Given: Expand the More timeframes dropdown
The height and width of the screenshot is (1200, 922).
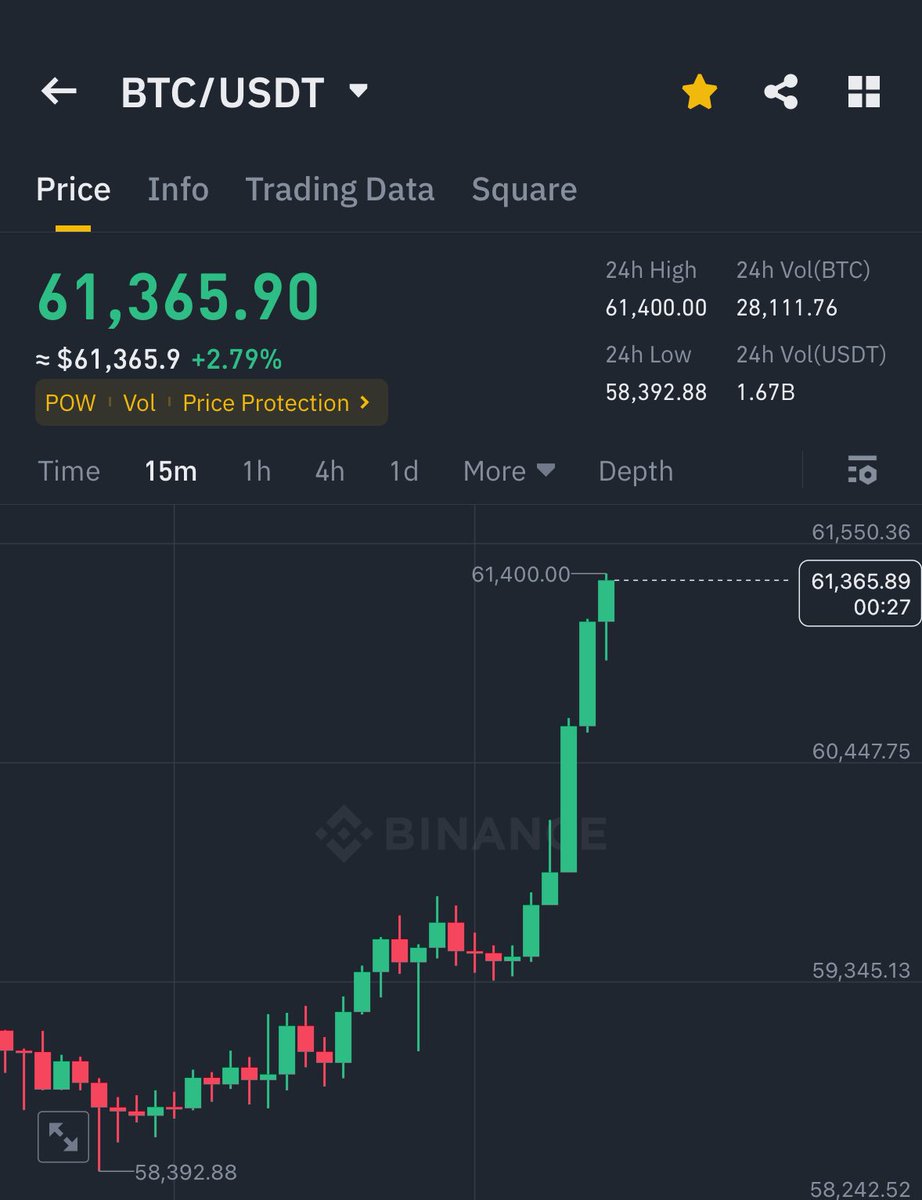Looking at the screenshot, I should [x=509, y=470].
